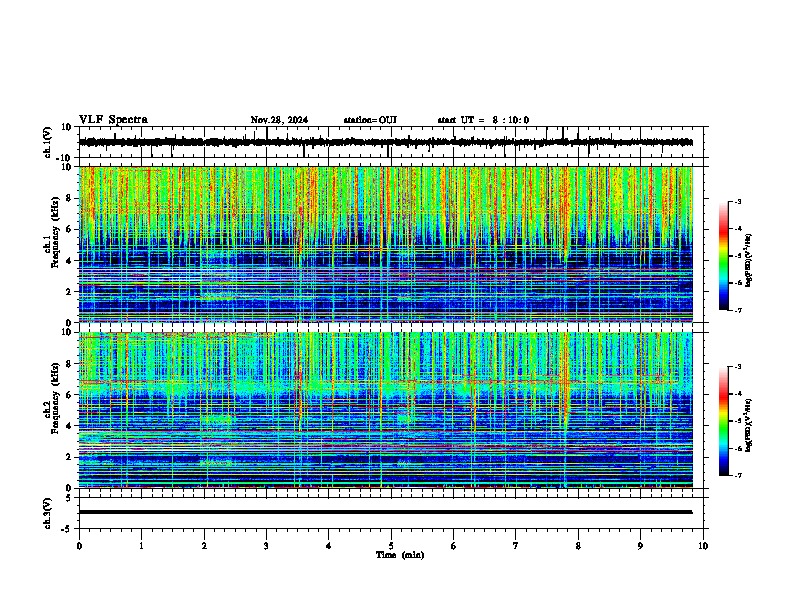Click the "ch.3(V)" axis label
The width and height of the screenshot is (792, 612).
pyautogui.click(x=48, y=513)
